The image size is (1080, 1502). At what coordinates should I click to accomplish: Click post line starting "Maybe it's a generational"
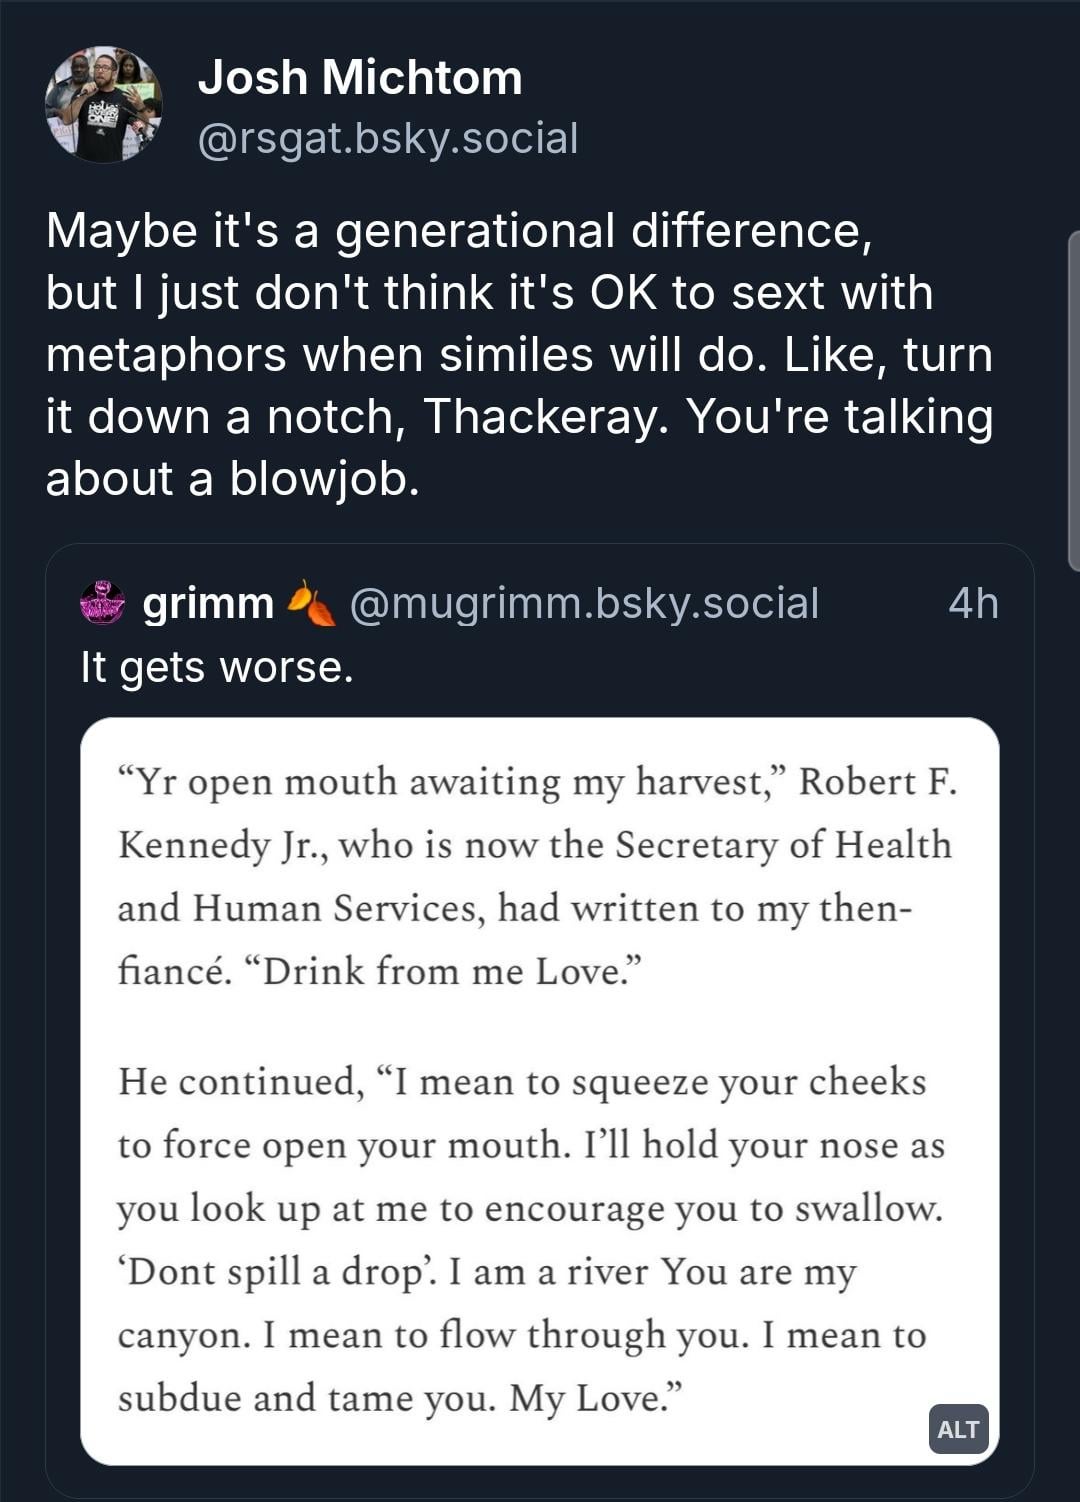tap(459, 231)
